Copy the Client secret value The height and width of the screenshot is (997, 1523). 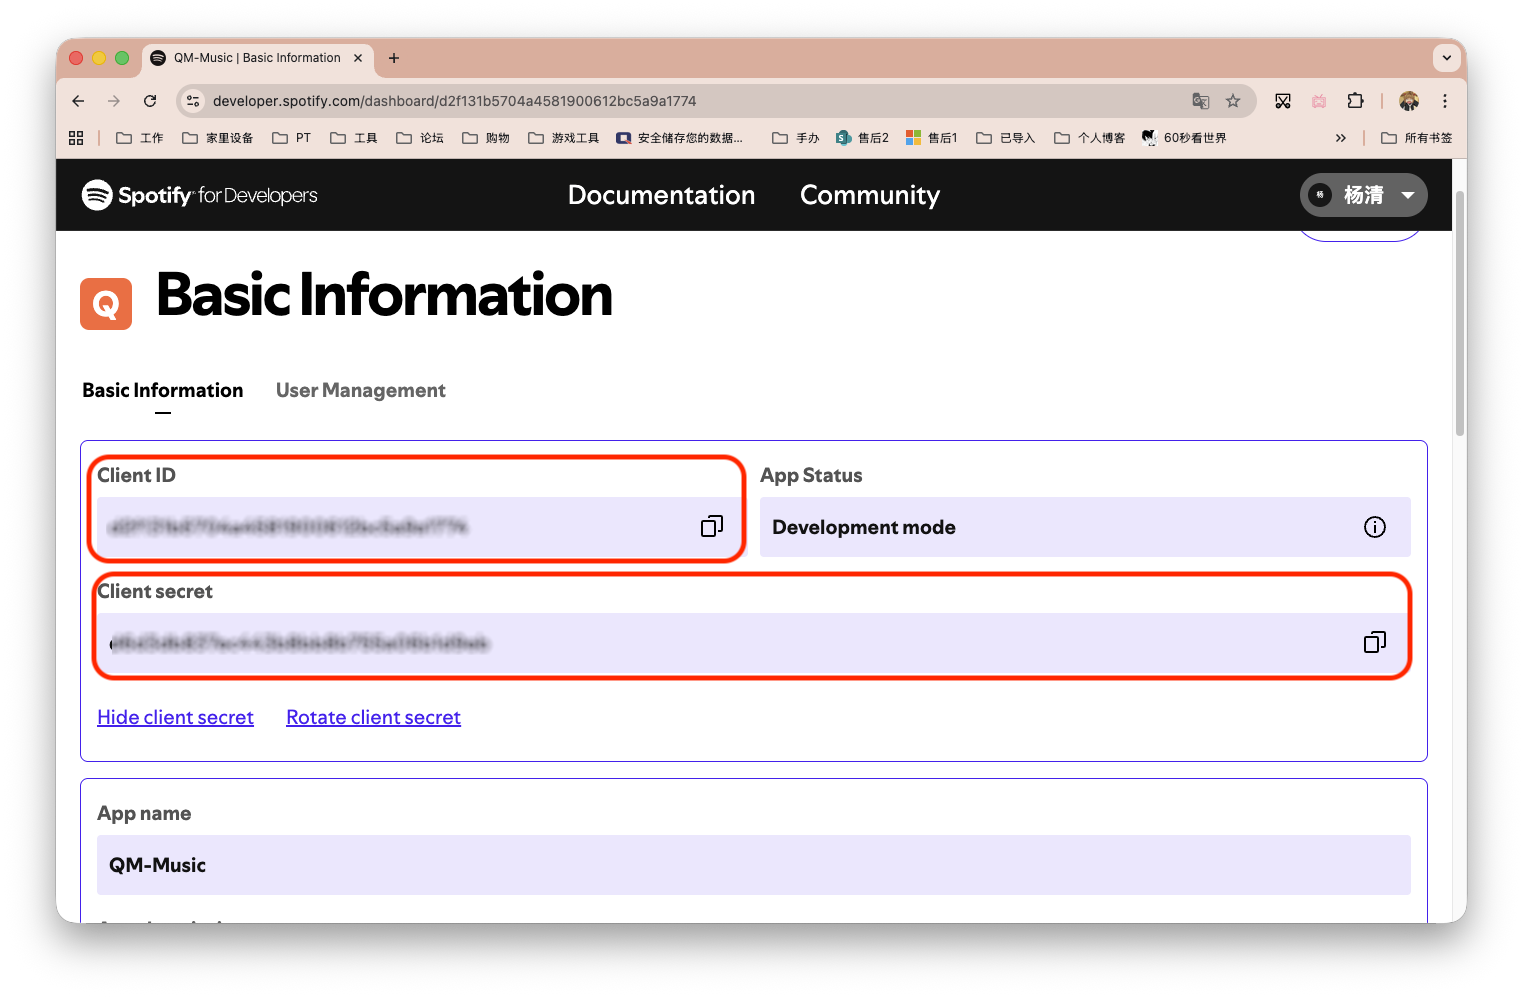pyautogui.click(x=1374, y=642)
